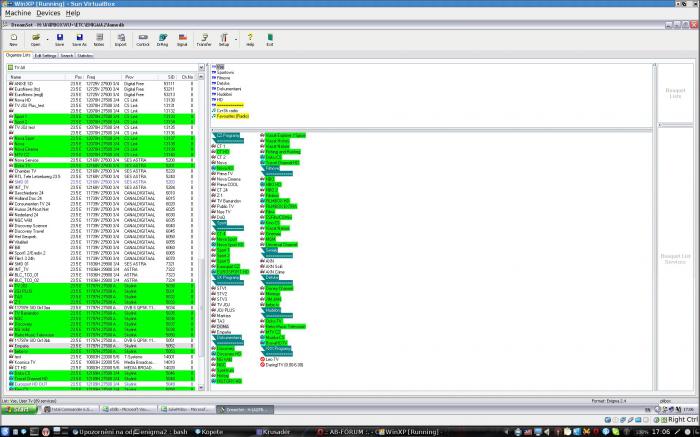Create a new file with New
Image resolution: width=700 pixels, height=437 pixels.
(x=14, y=40)
